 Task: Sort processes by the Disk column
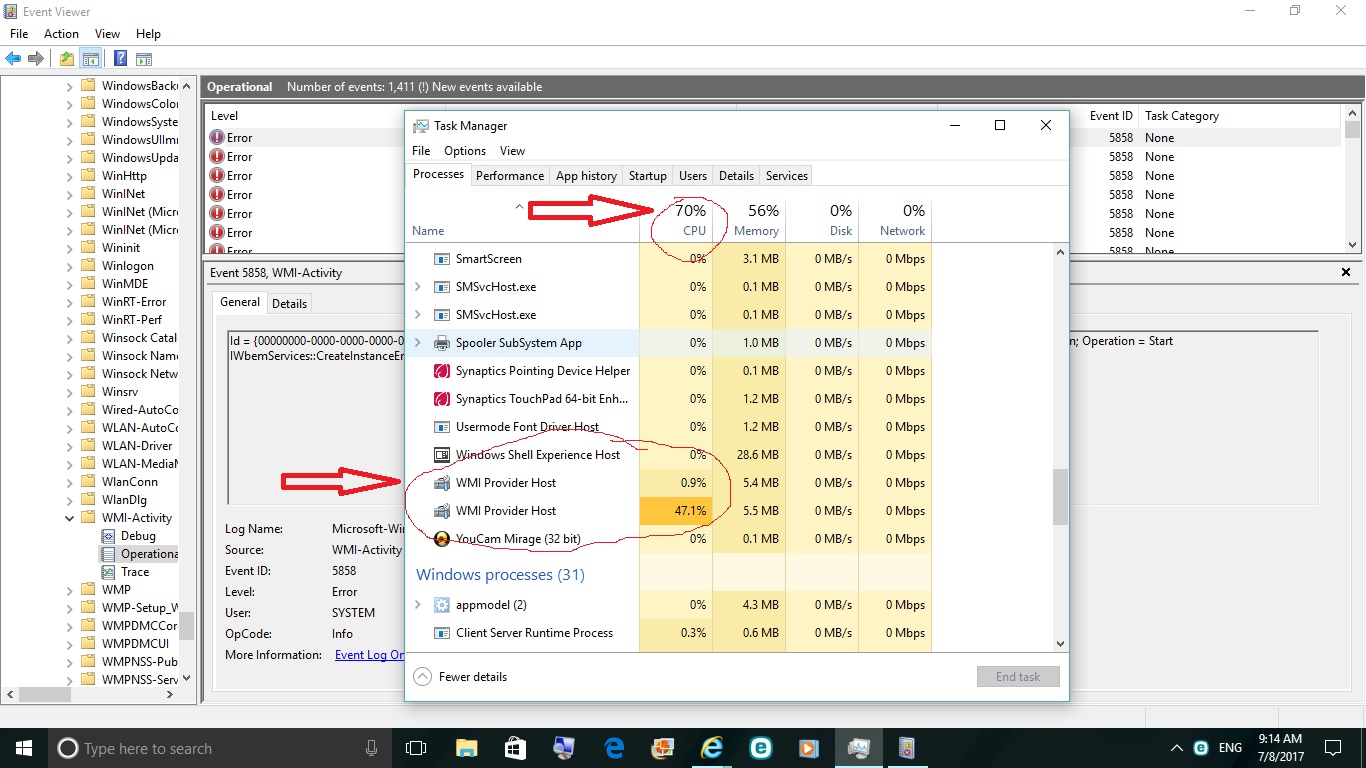(822, 220)
